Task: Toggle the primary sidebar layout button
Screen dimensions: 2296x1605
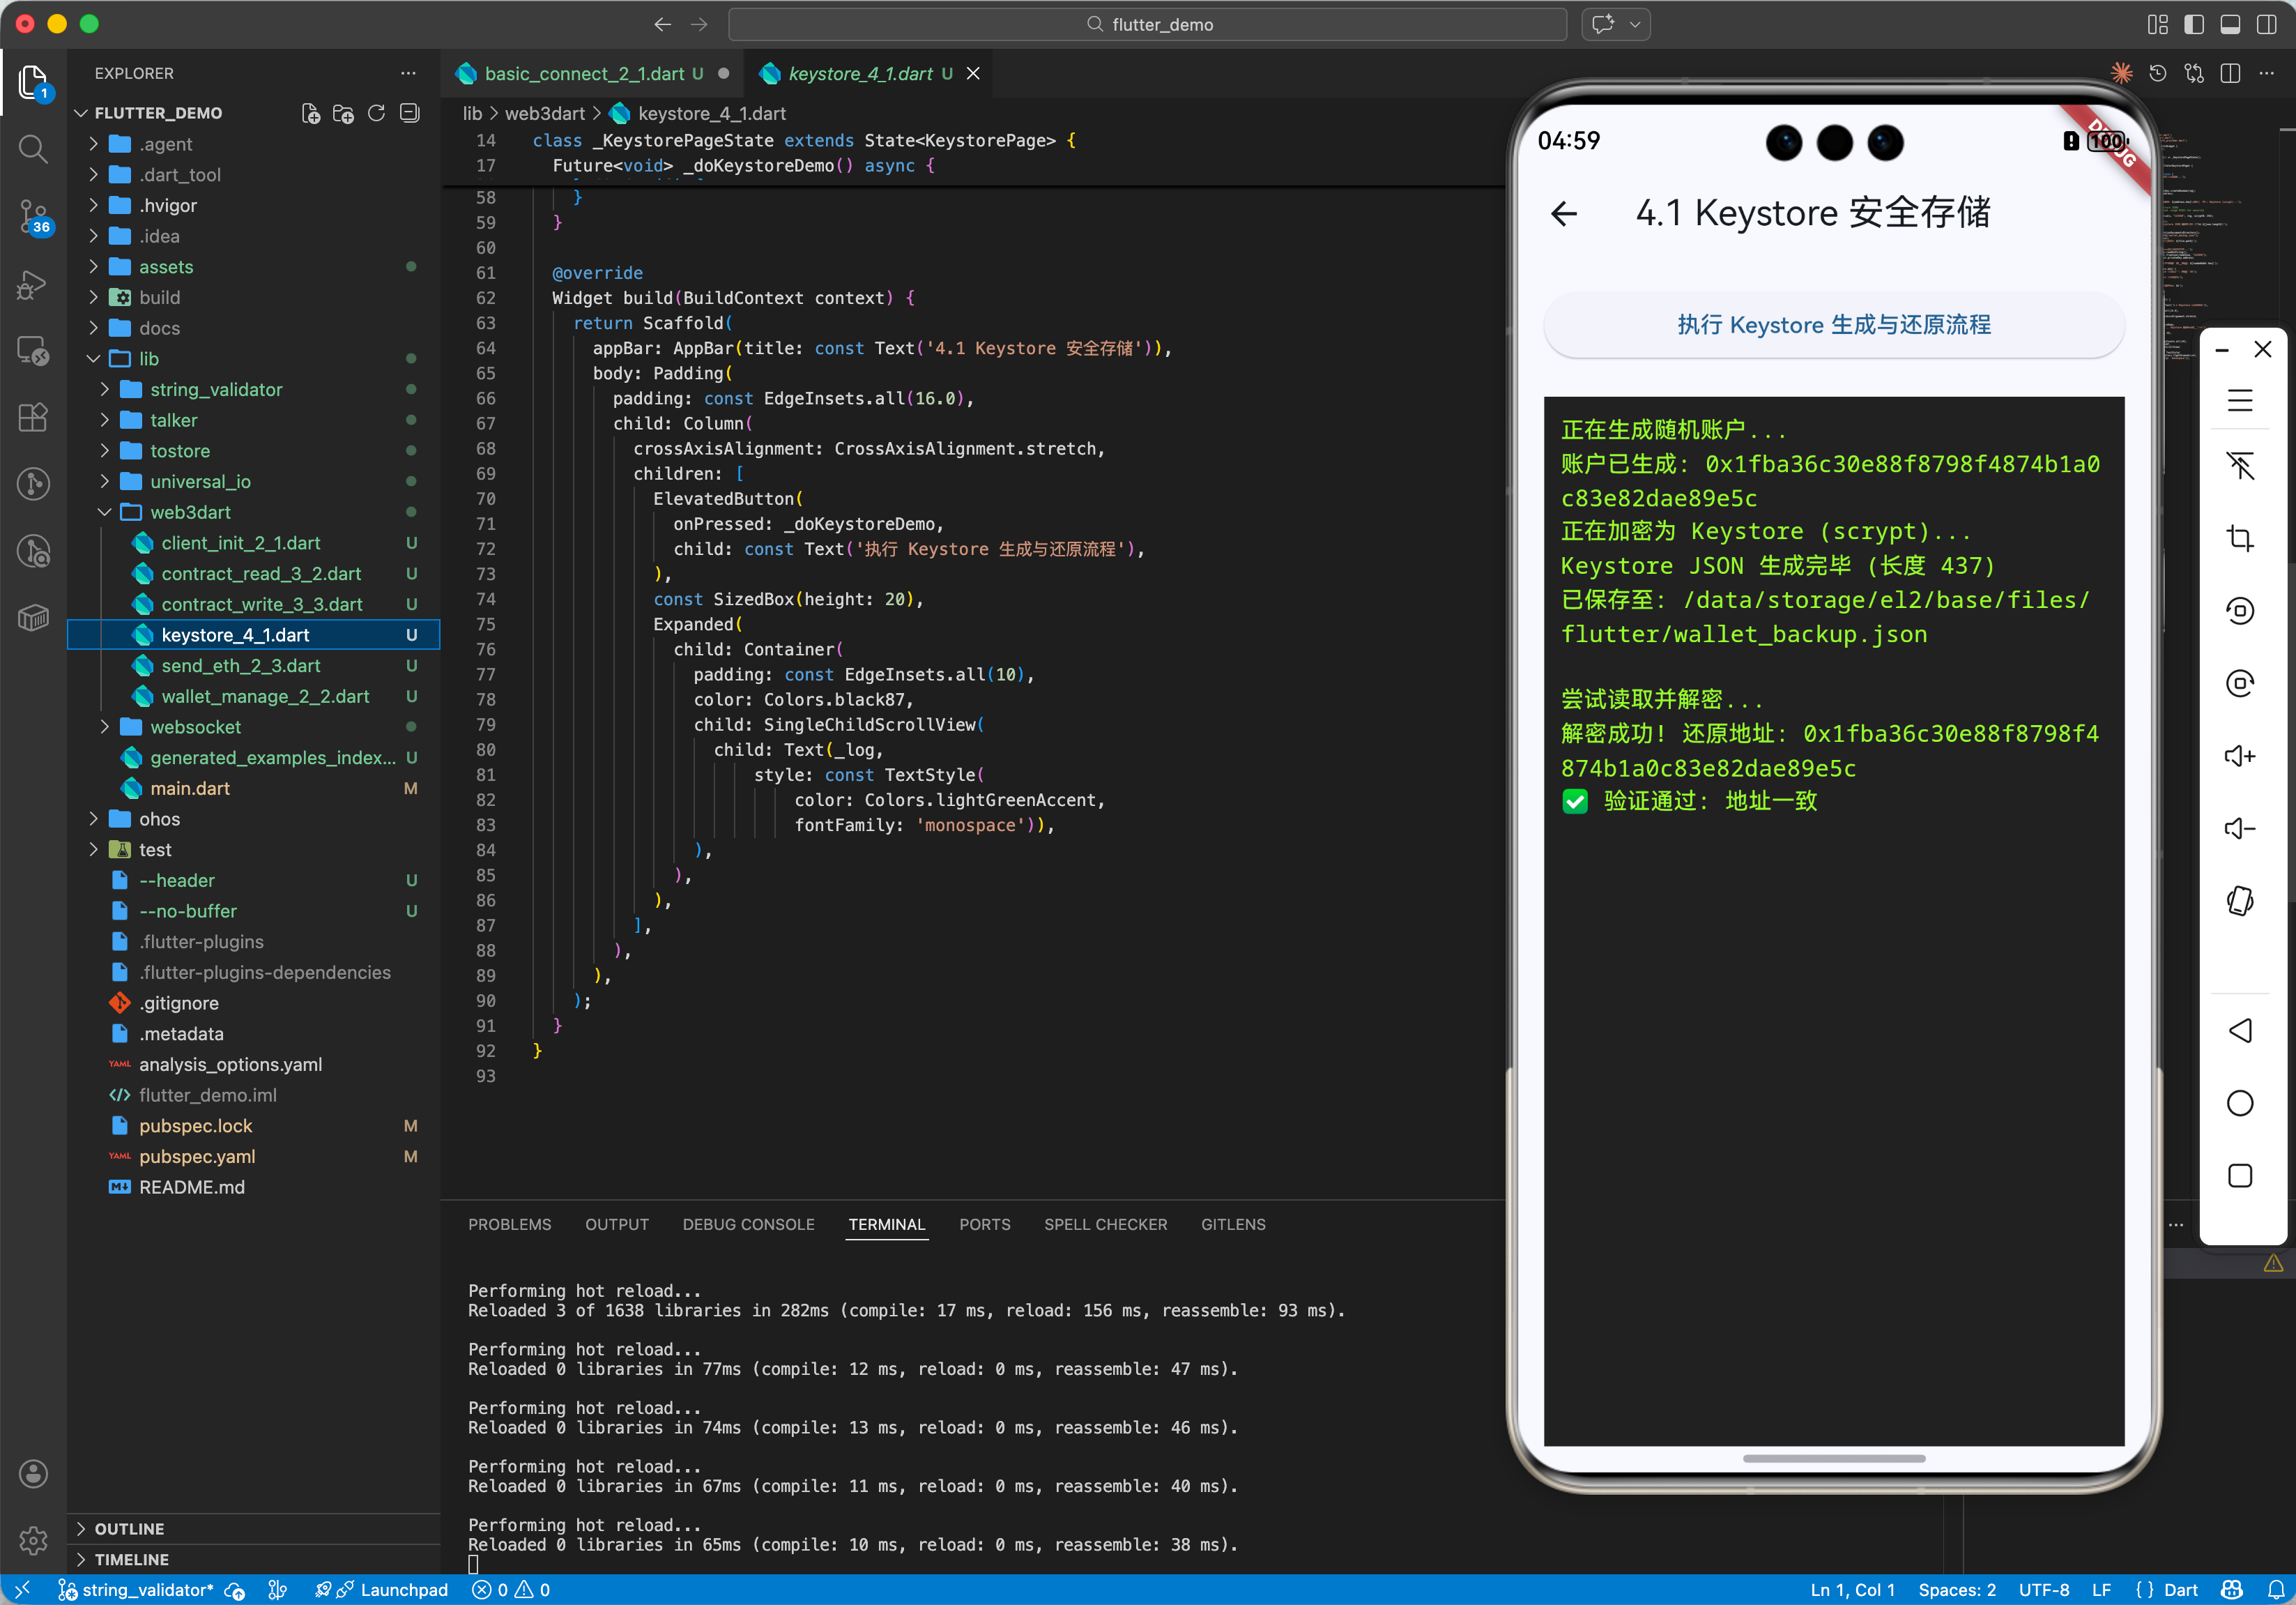Action: click(x=2193, y=25)
